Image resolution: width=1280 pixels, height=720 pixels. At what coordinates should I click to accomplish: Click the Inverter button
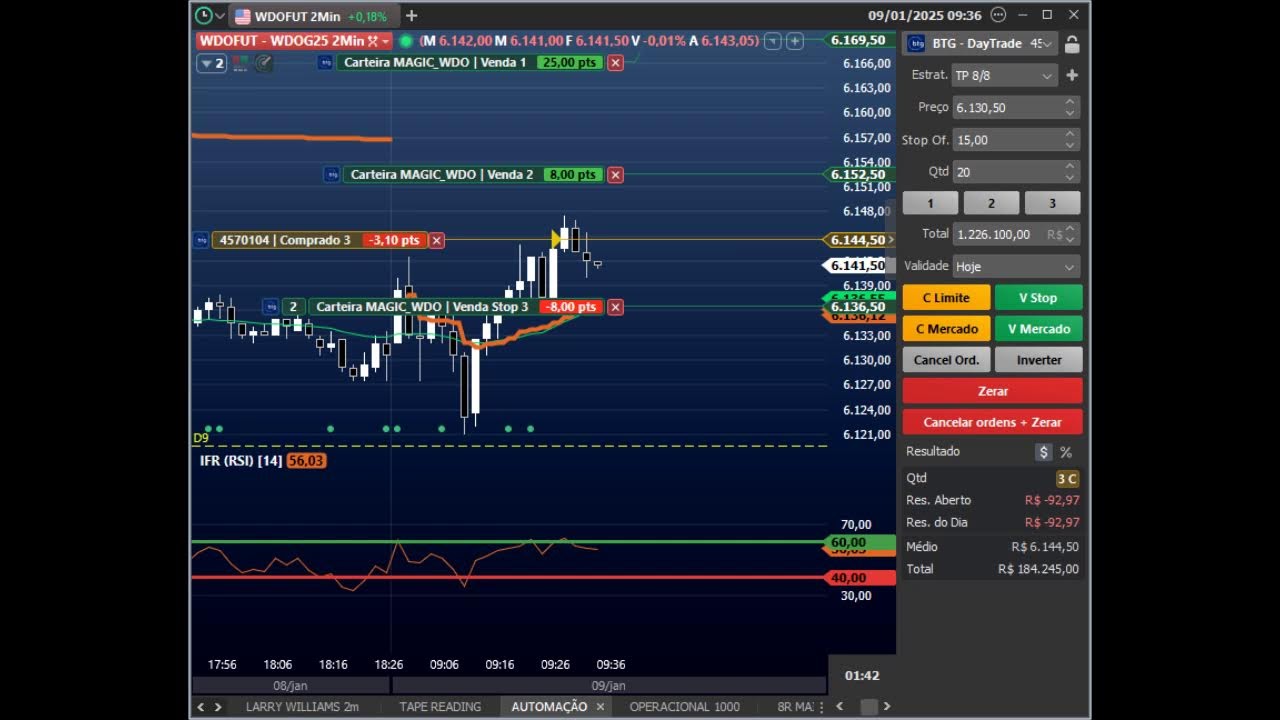click(1038, 360)
